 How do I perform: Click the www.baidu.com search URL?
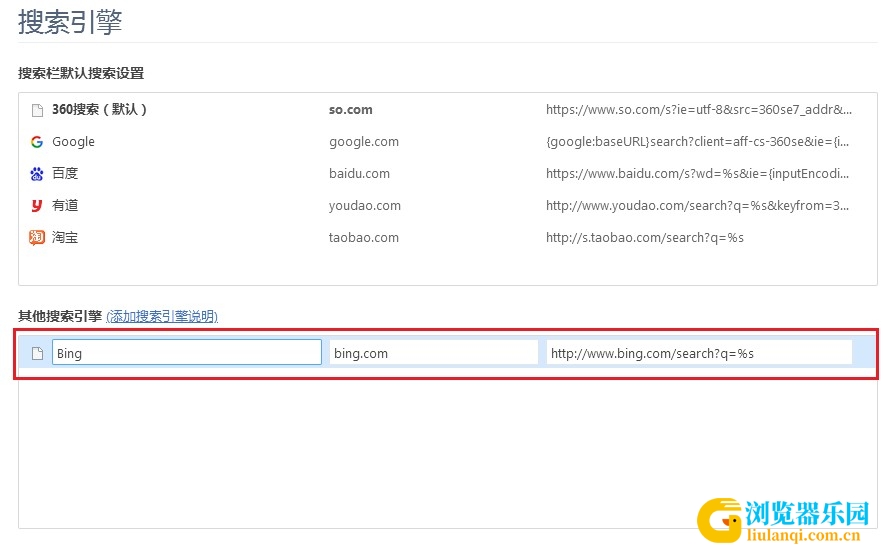pos(697,173)
